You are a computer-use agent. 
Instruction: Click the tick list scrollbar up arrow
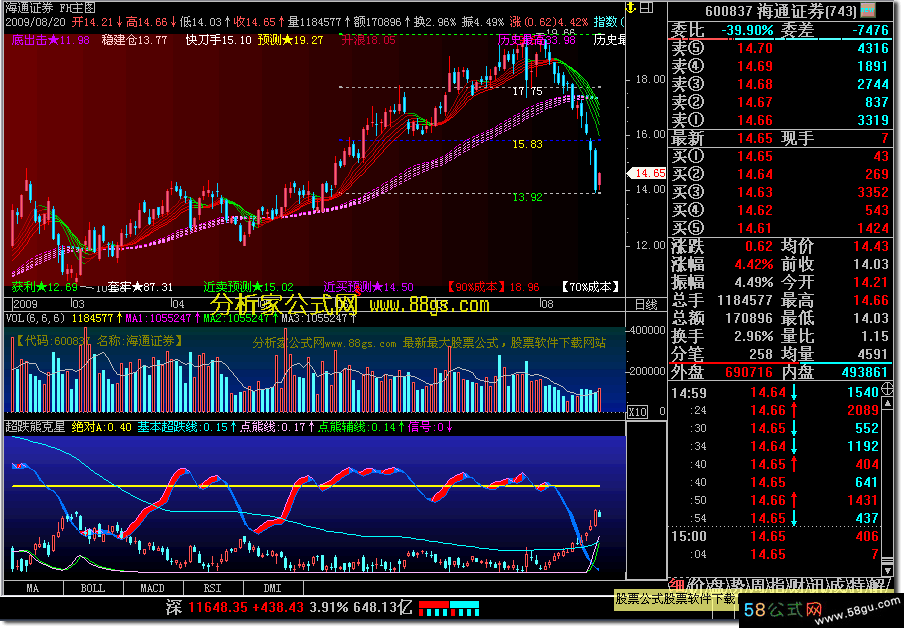click(887, 403)
